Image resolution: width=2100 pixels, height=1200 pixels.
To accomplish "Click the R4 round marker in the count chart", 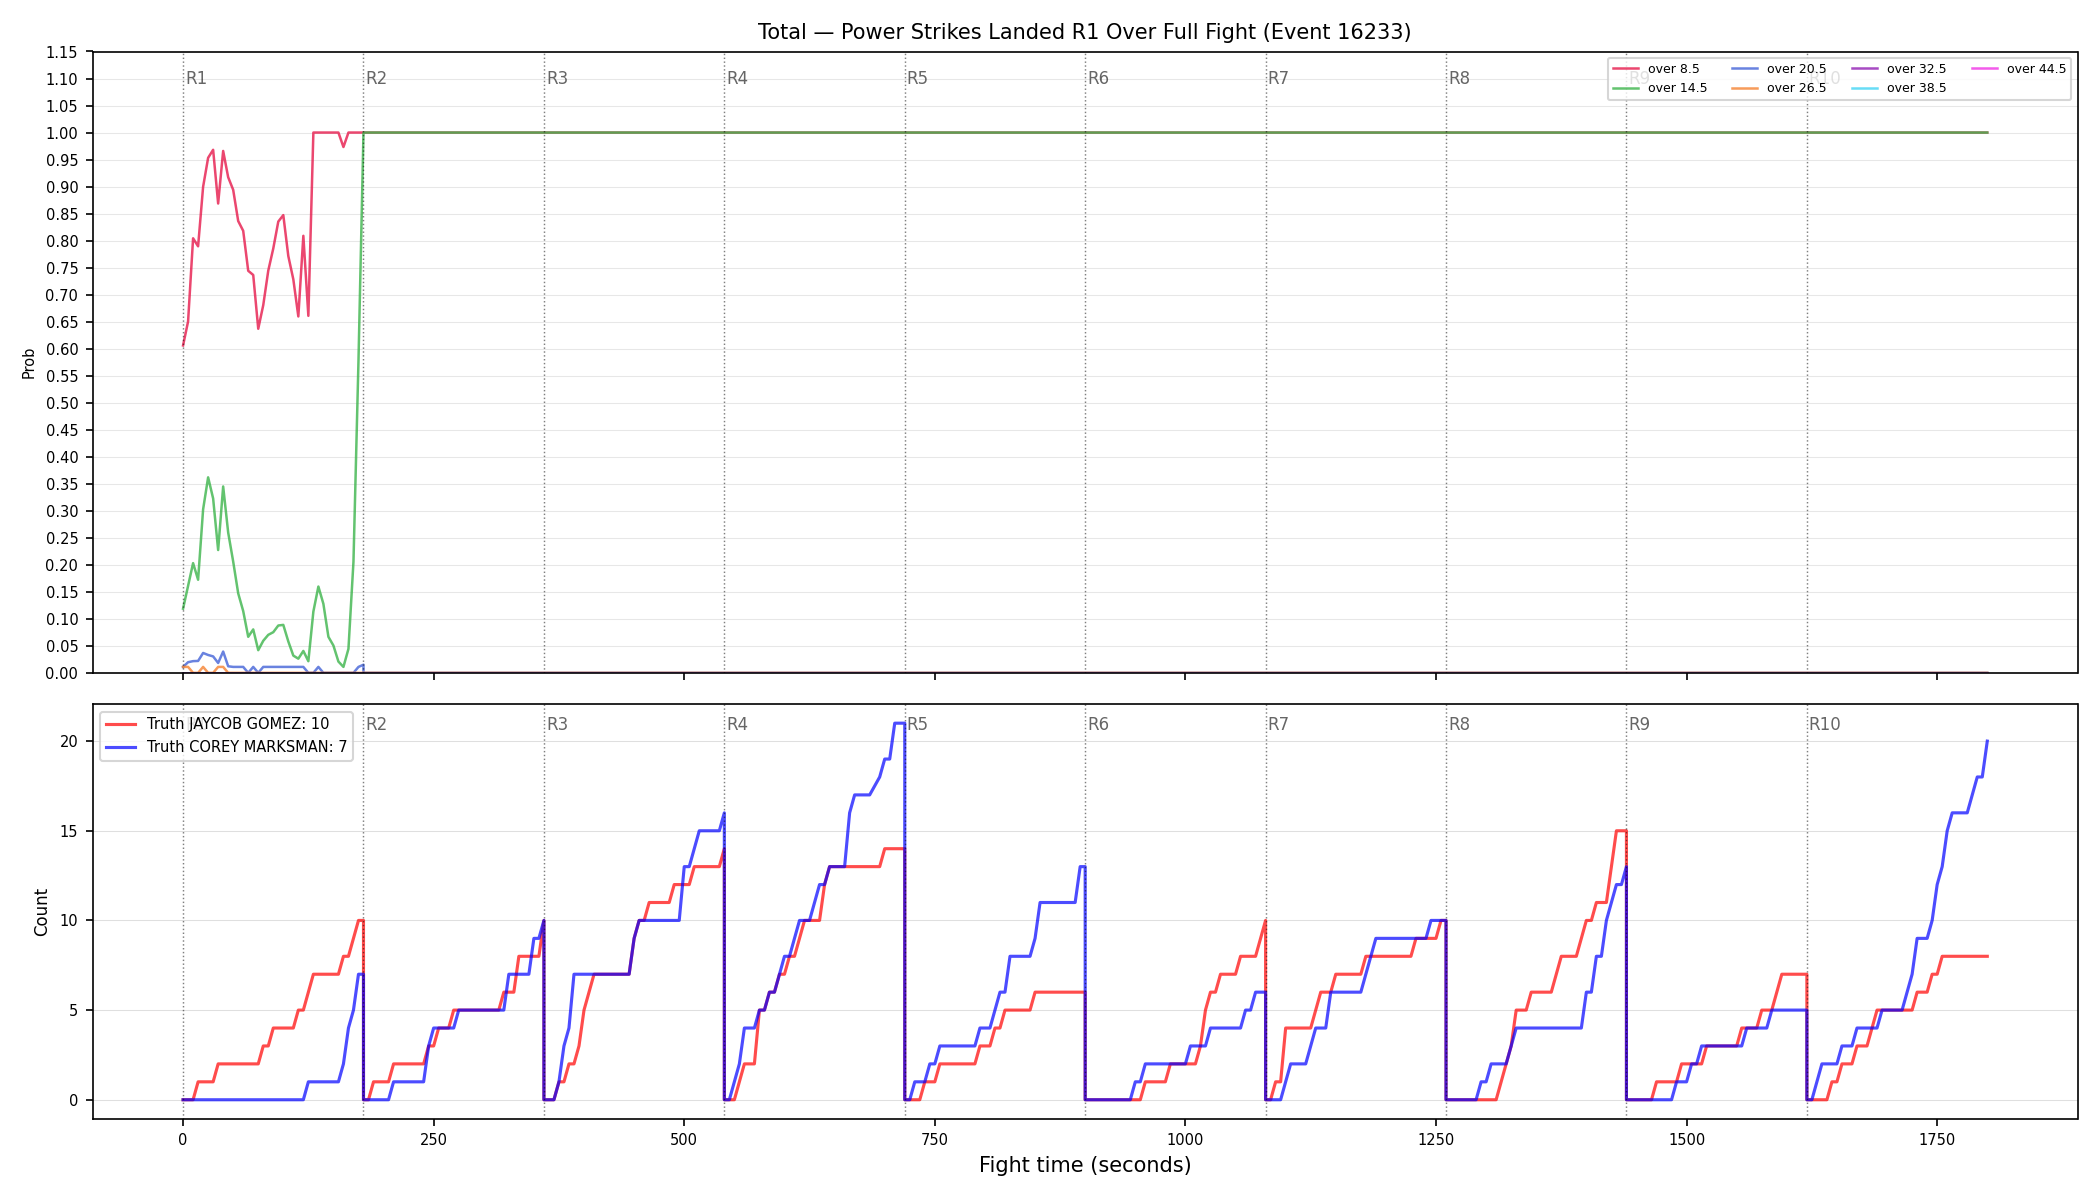I will (x=737, y=724).
